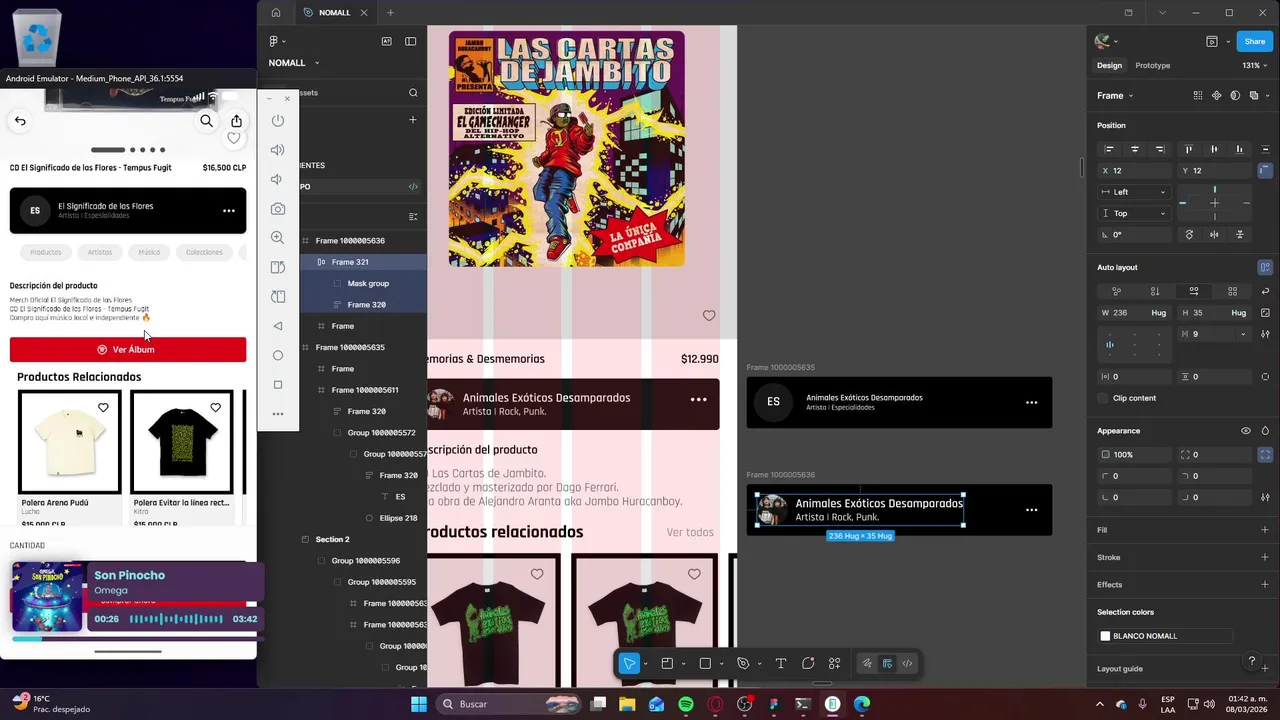Select the Rectangle shape tool
The width and height of the screenshot is (1280, 720).
(x=705, y=663)
